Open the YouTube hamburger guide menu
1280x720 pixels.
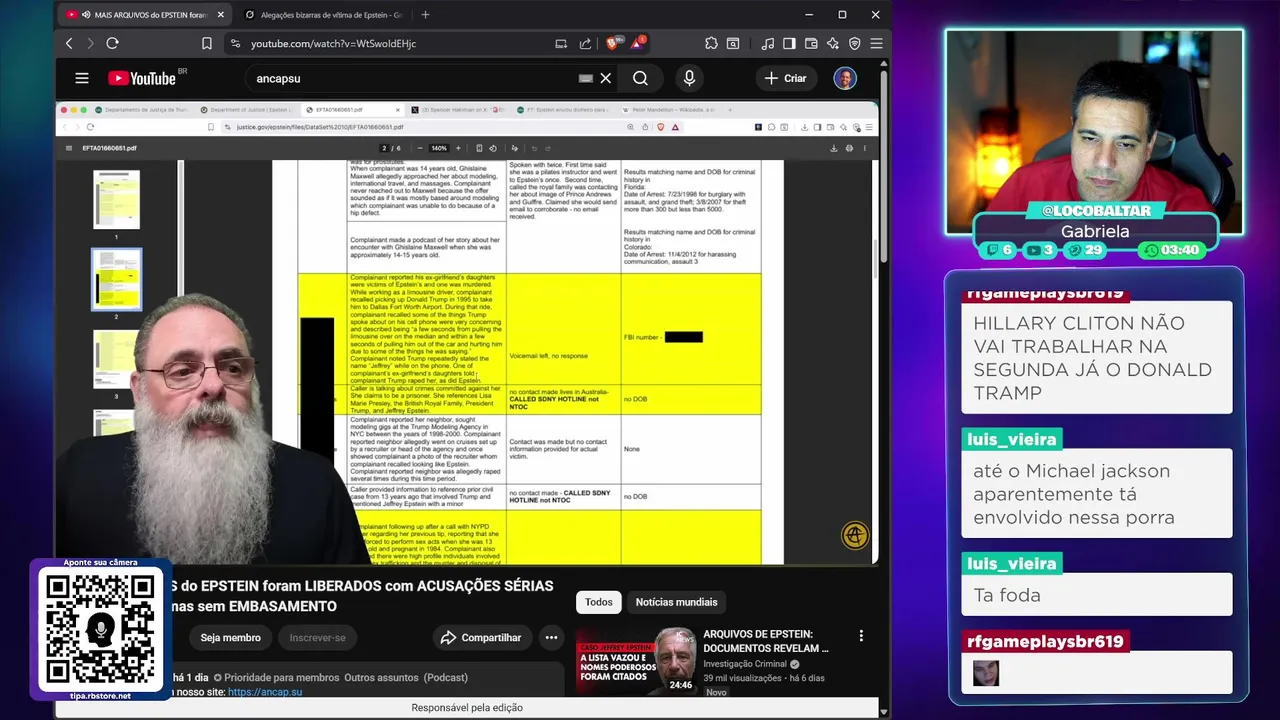click(x=82, y=78)
